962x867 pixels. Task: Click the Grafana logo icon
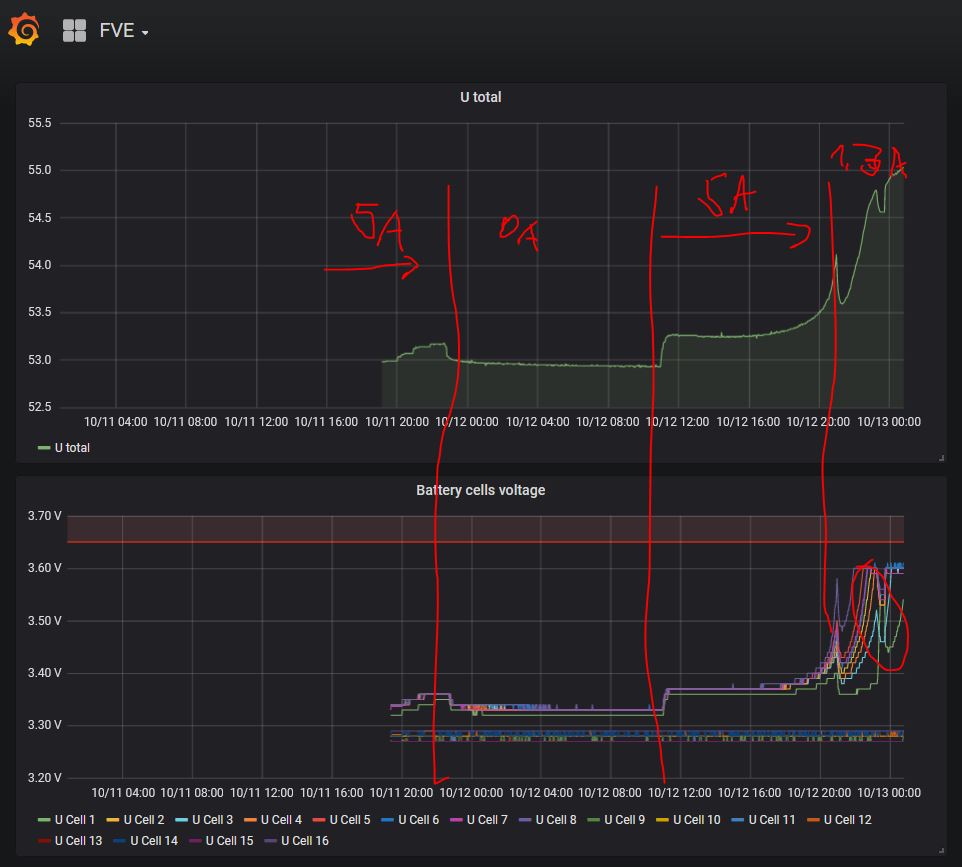coord(24,30)
